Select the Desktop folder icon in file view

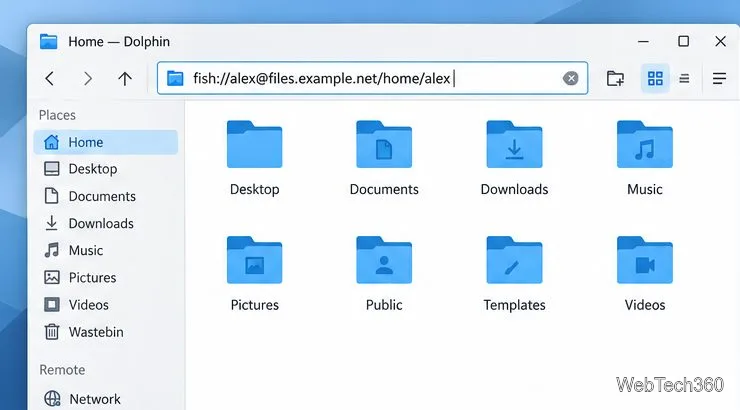tap(254, 144)
